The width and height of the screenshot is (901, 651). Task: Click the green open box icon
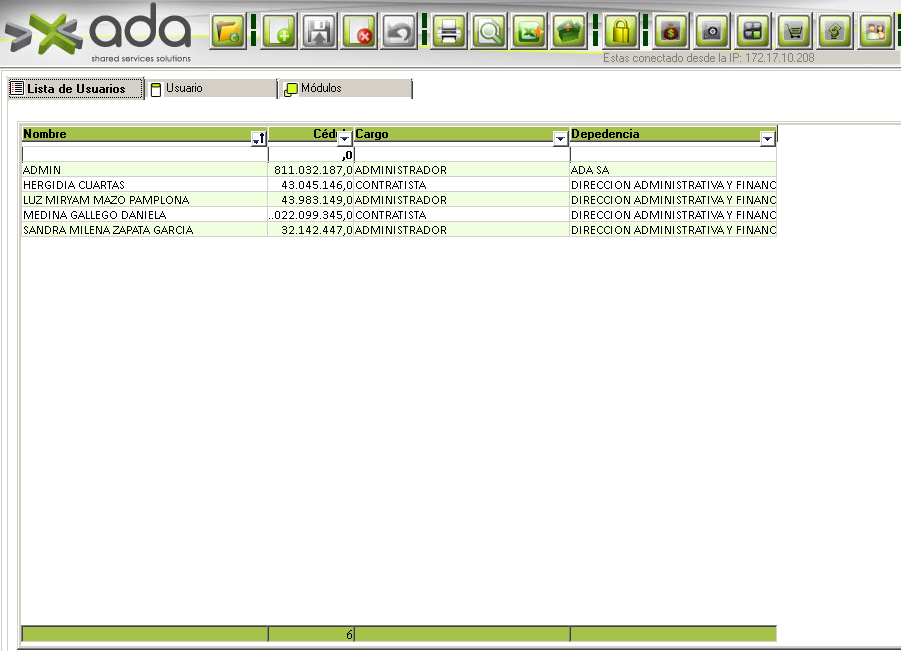pyautogui.click(x=569, y=32)
